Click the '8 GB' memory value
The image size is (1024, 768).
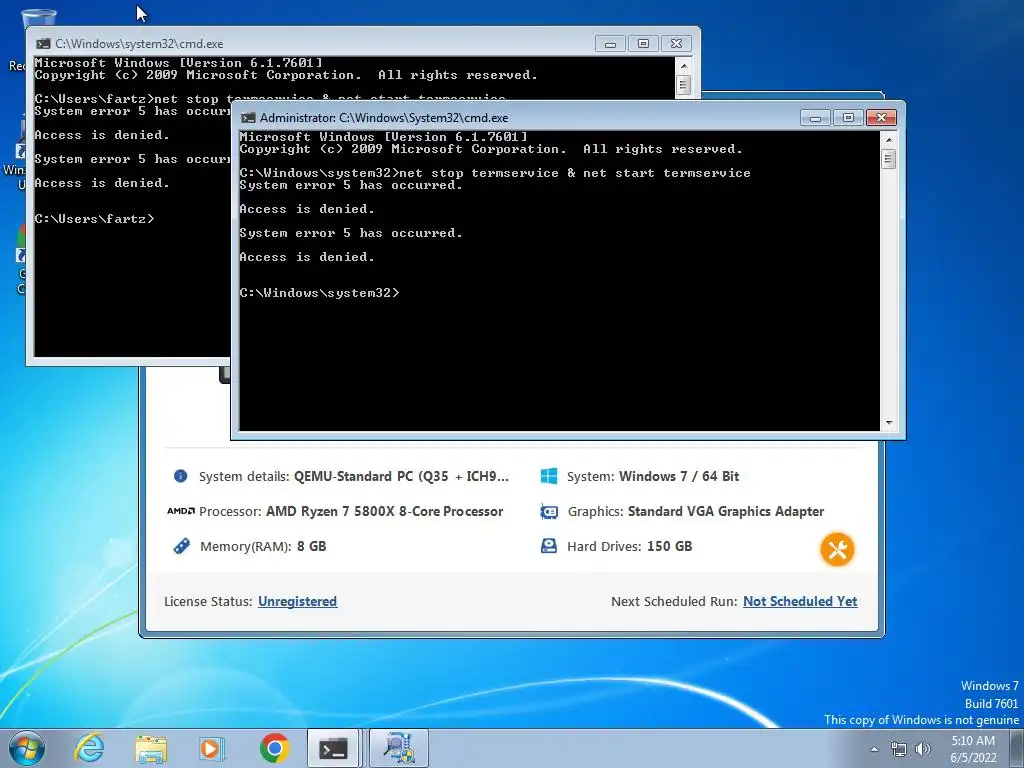click(312, 546)
